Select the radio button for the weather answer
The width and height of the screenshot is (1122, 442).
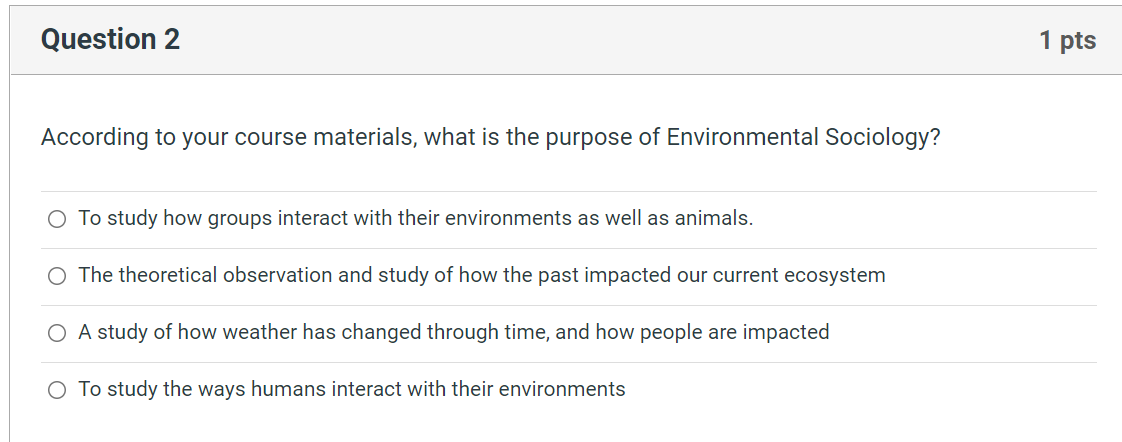coord(57,332)
